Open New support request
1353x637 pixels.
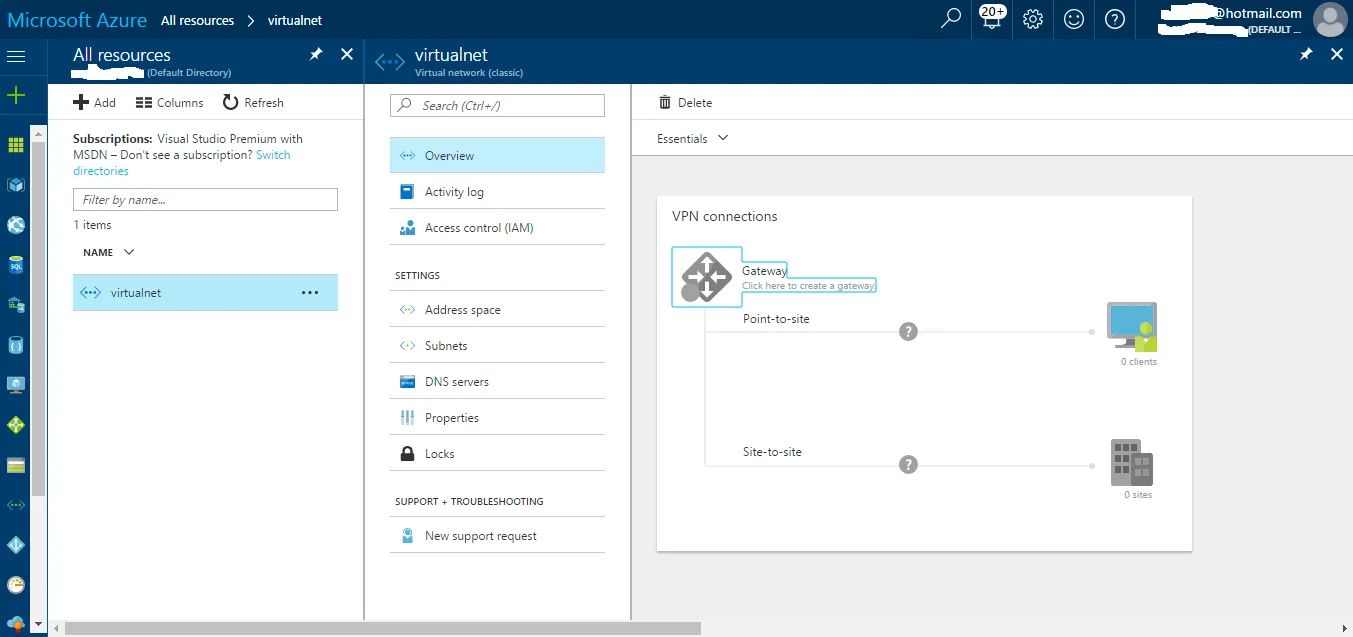tap(497, 535)
